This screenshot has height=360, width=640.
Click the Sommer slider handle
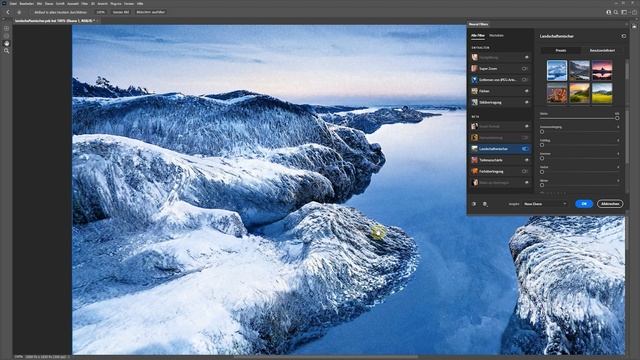[542, 158]
